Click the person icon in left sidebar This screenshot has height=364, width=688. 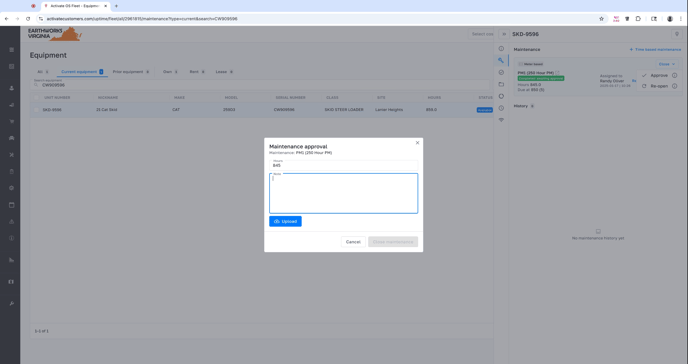[x=11, y=88]
